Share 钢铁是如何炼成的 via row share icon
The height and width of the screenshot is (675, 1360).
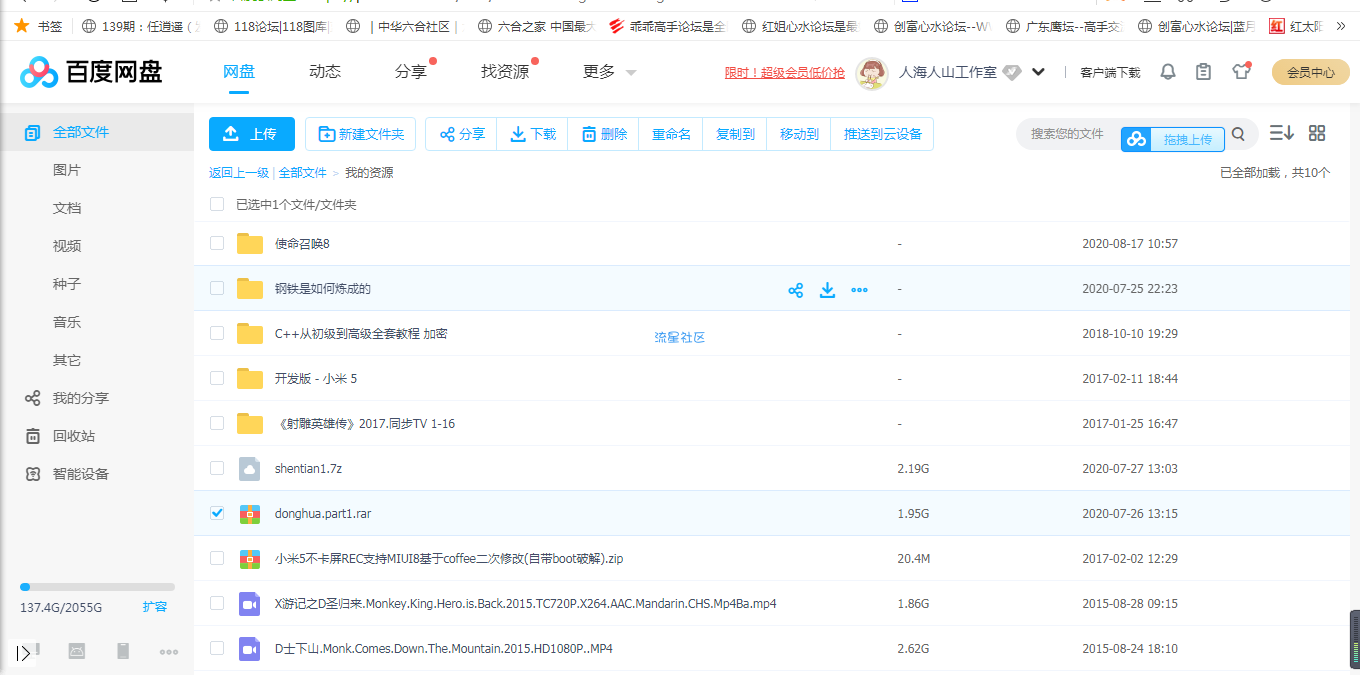click(x=796, y=290)
